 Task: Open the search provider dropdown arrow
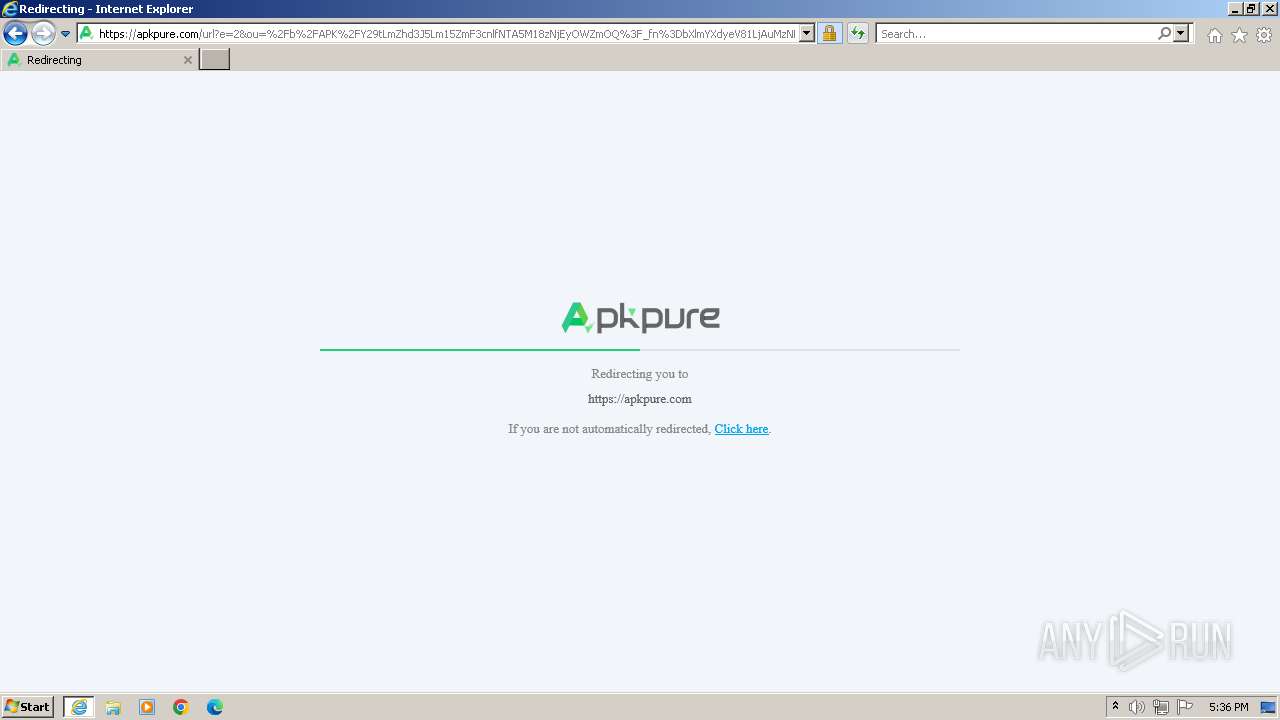(x=1181, y=34)
